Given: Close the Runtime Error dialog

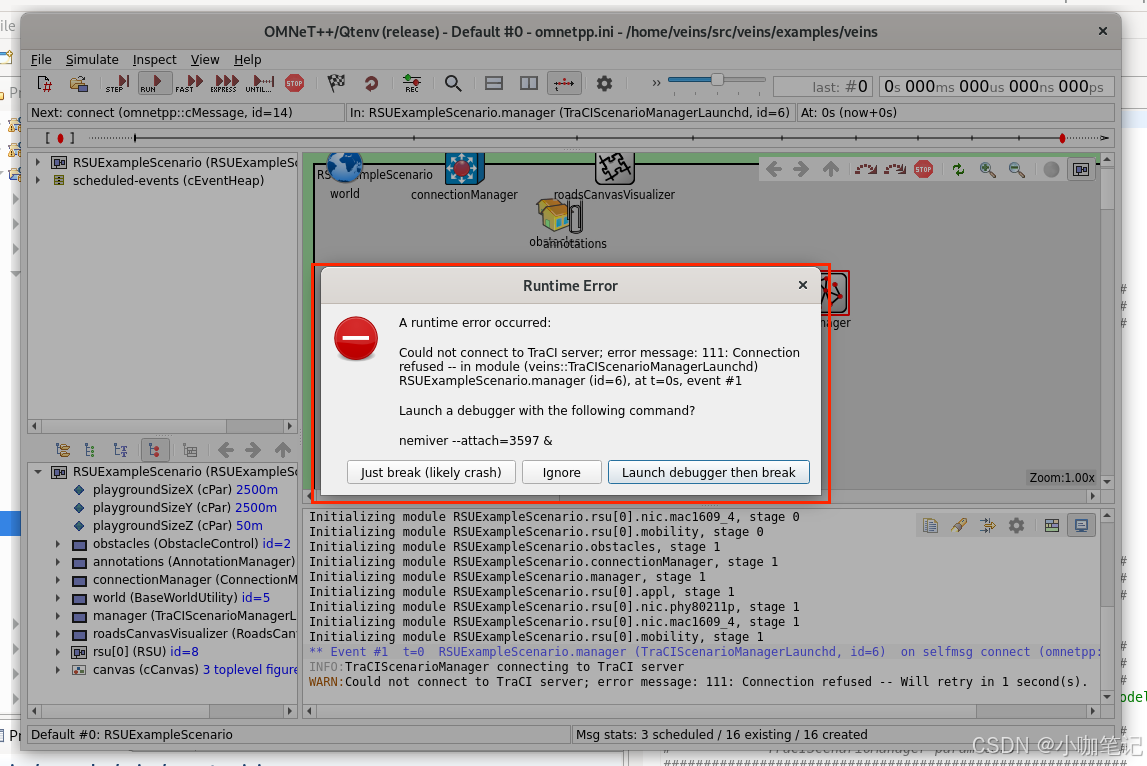Looking at the screenshot, I should click(802, 285).
